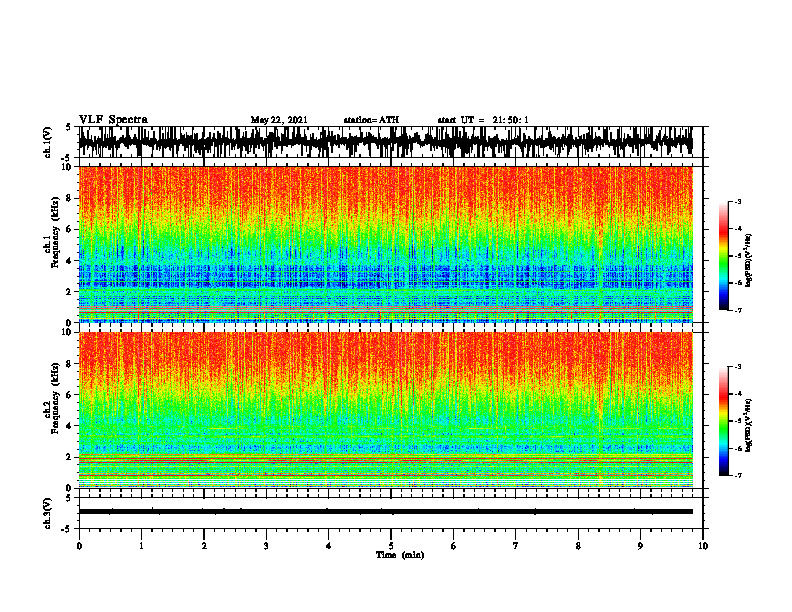
Task: Click the VLF Spectra title text
Action: point(113,120)
